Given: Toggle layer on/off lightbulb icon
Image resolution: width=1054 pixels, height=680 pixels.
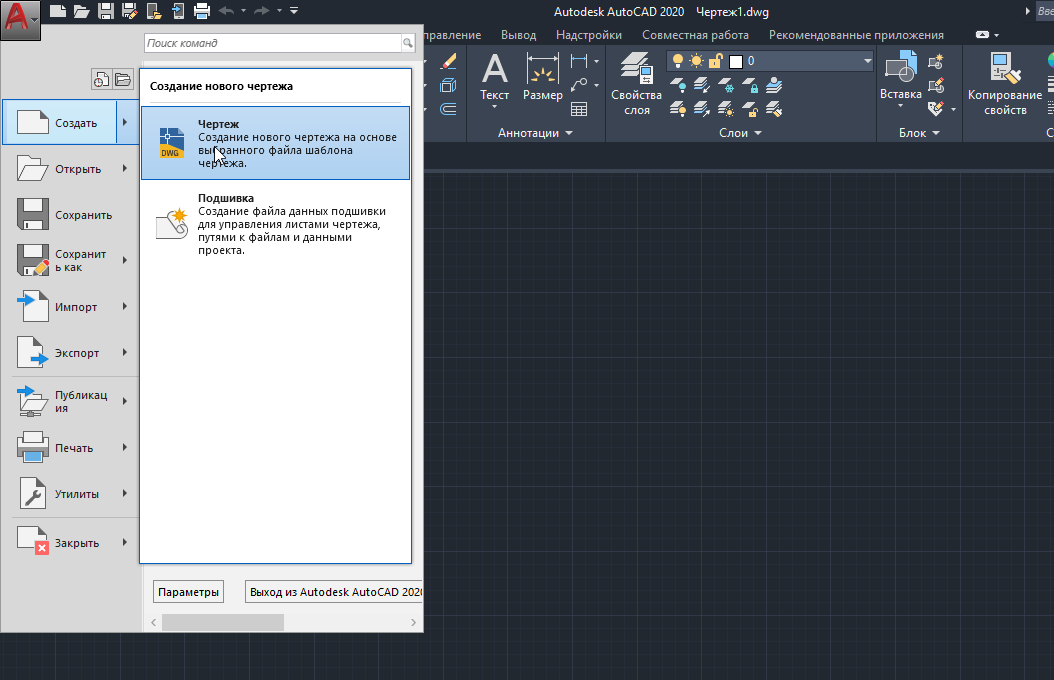Looking at the screenshot, I should [678, 61].
